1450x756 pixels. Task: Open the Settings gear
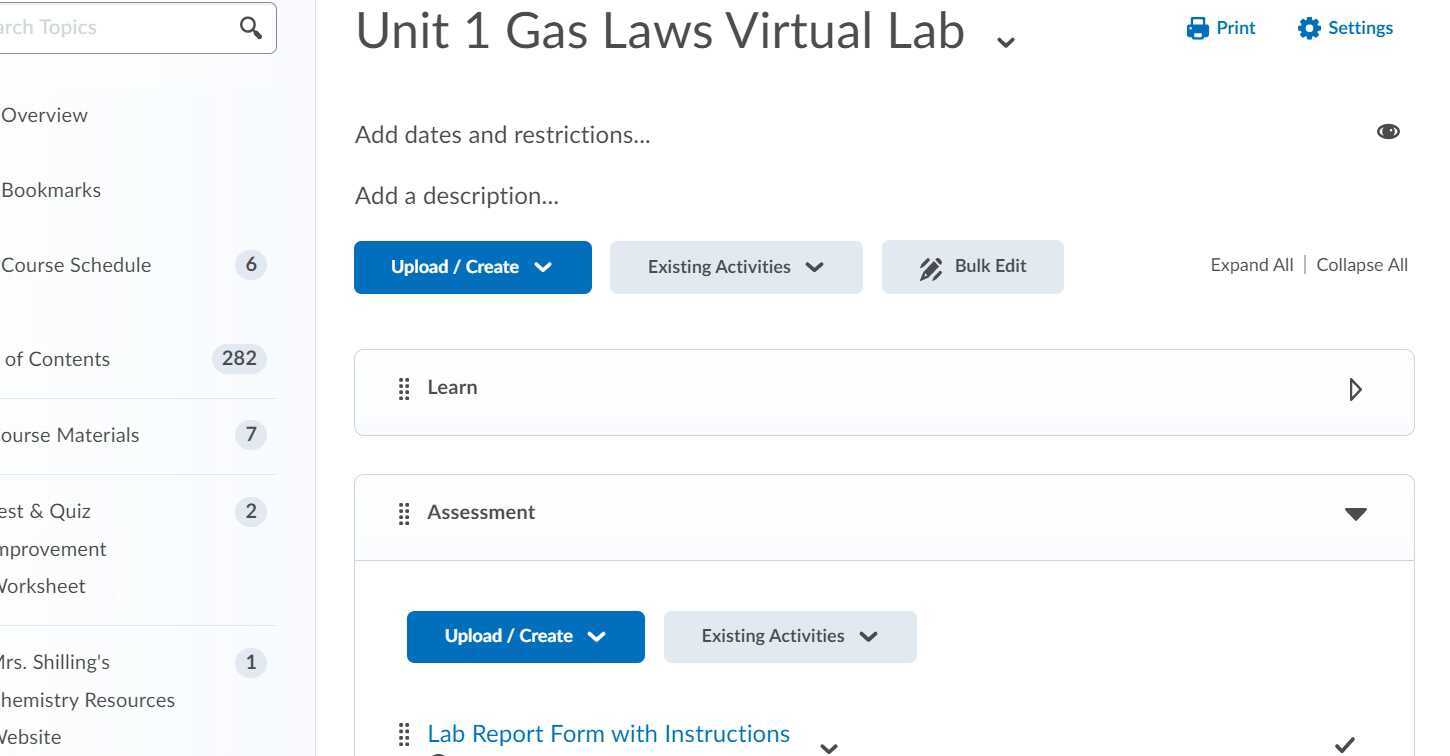[x=1309, y=28]
